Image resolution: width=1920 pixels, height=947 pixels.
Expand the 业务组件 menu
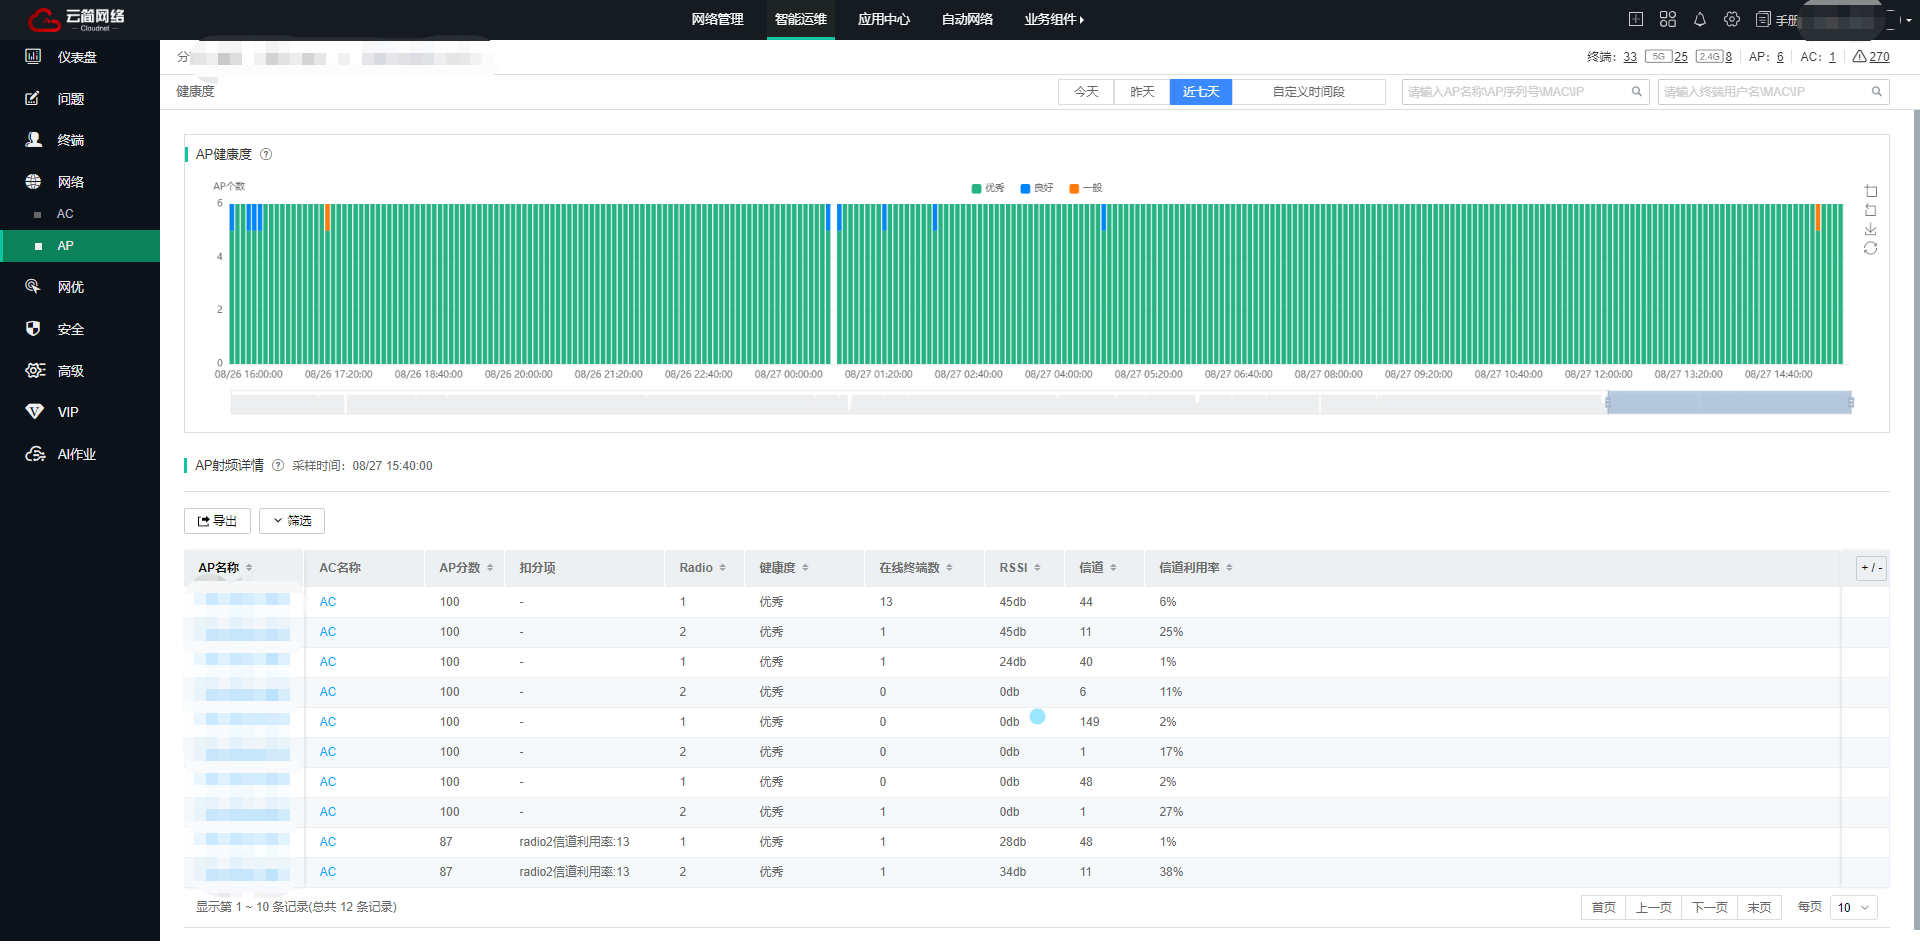point(1053,19)
